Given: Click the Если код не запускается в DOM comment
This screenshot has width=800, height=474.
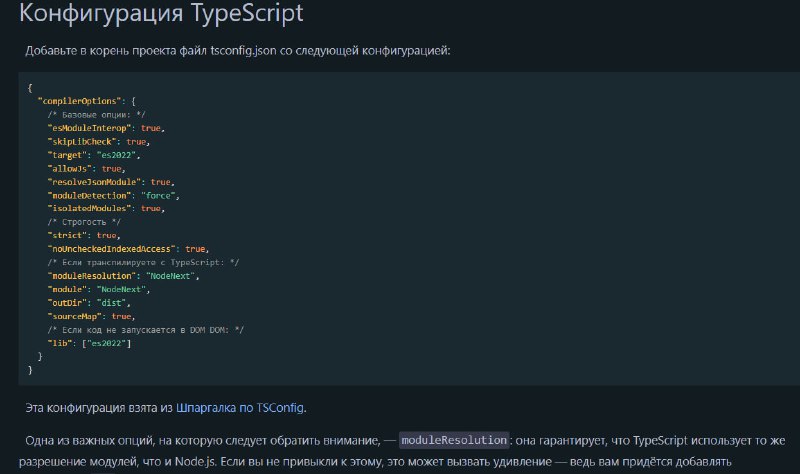Looking at the screenshot, I should pyautogui.click(x=145, y=330).
